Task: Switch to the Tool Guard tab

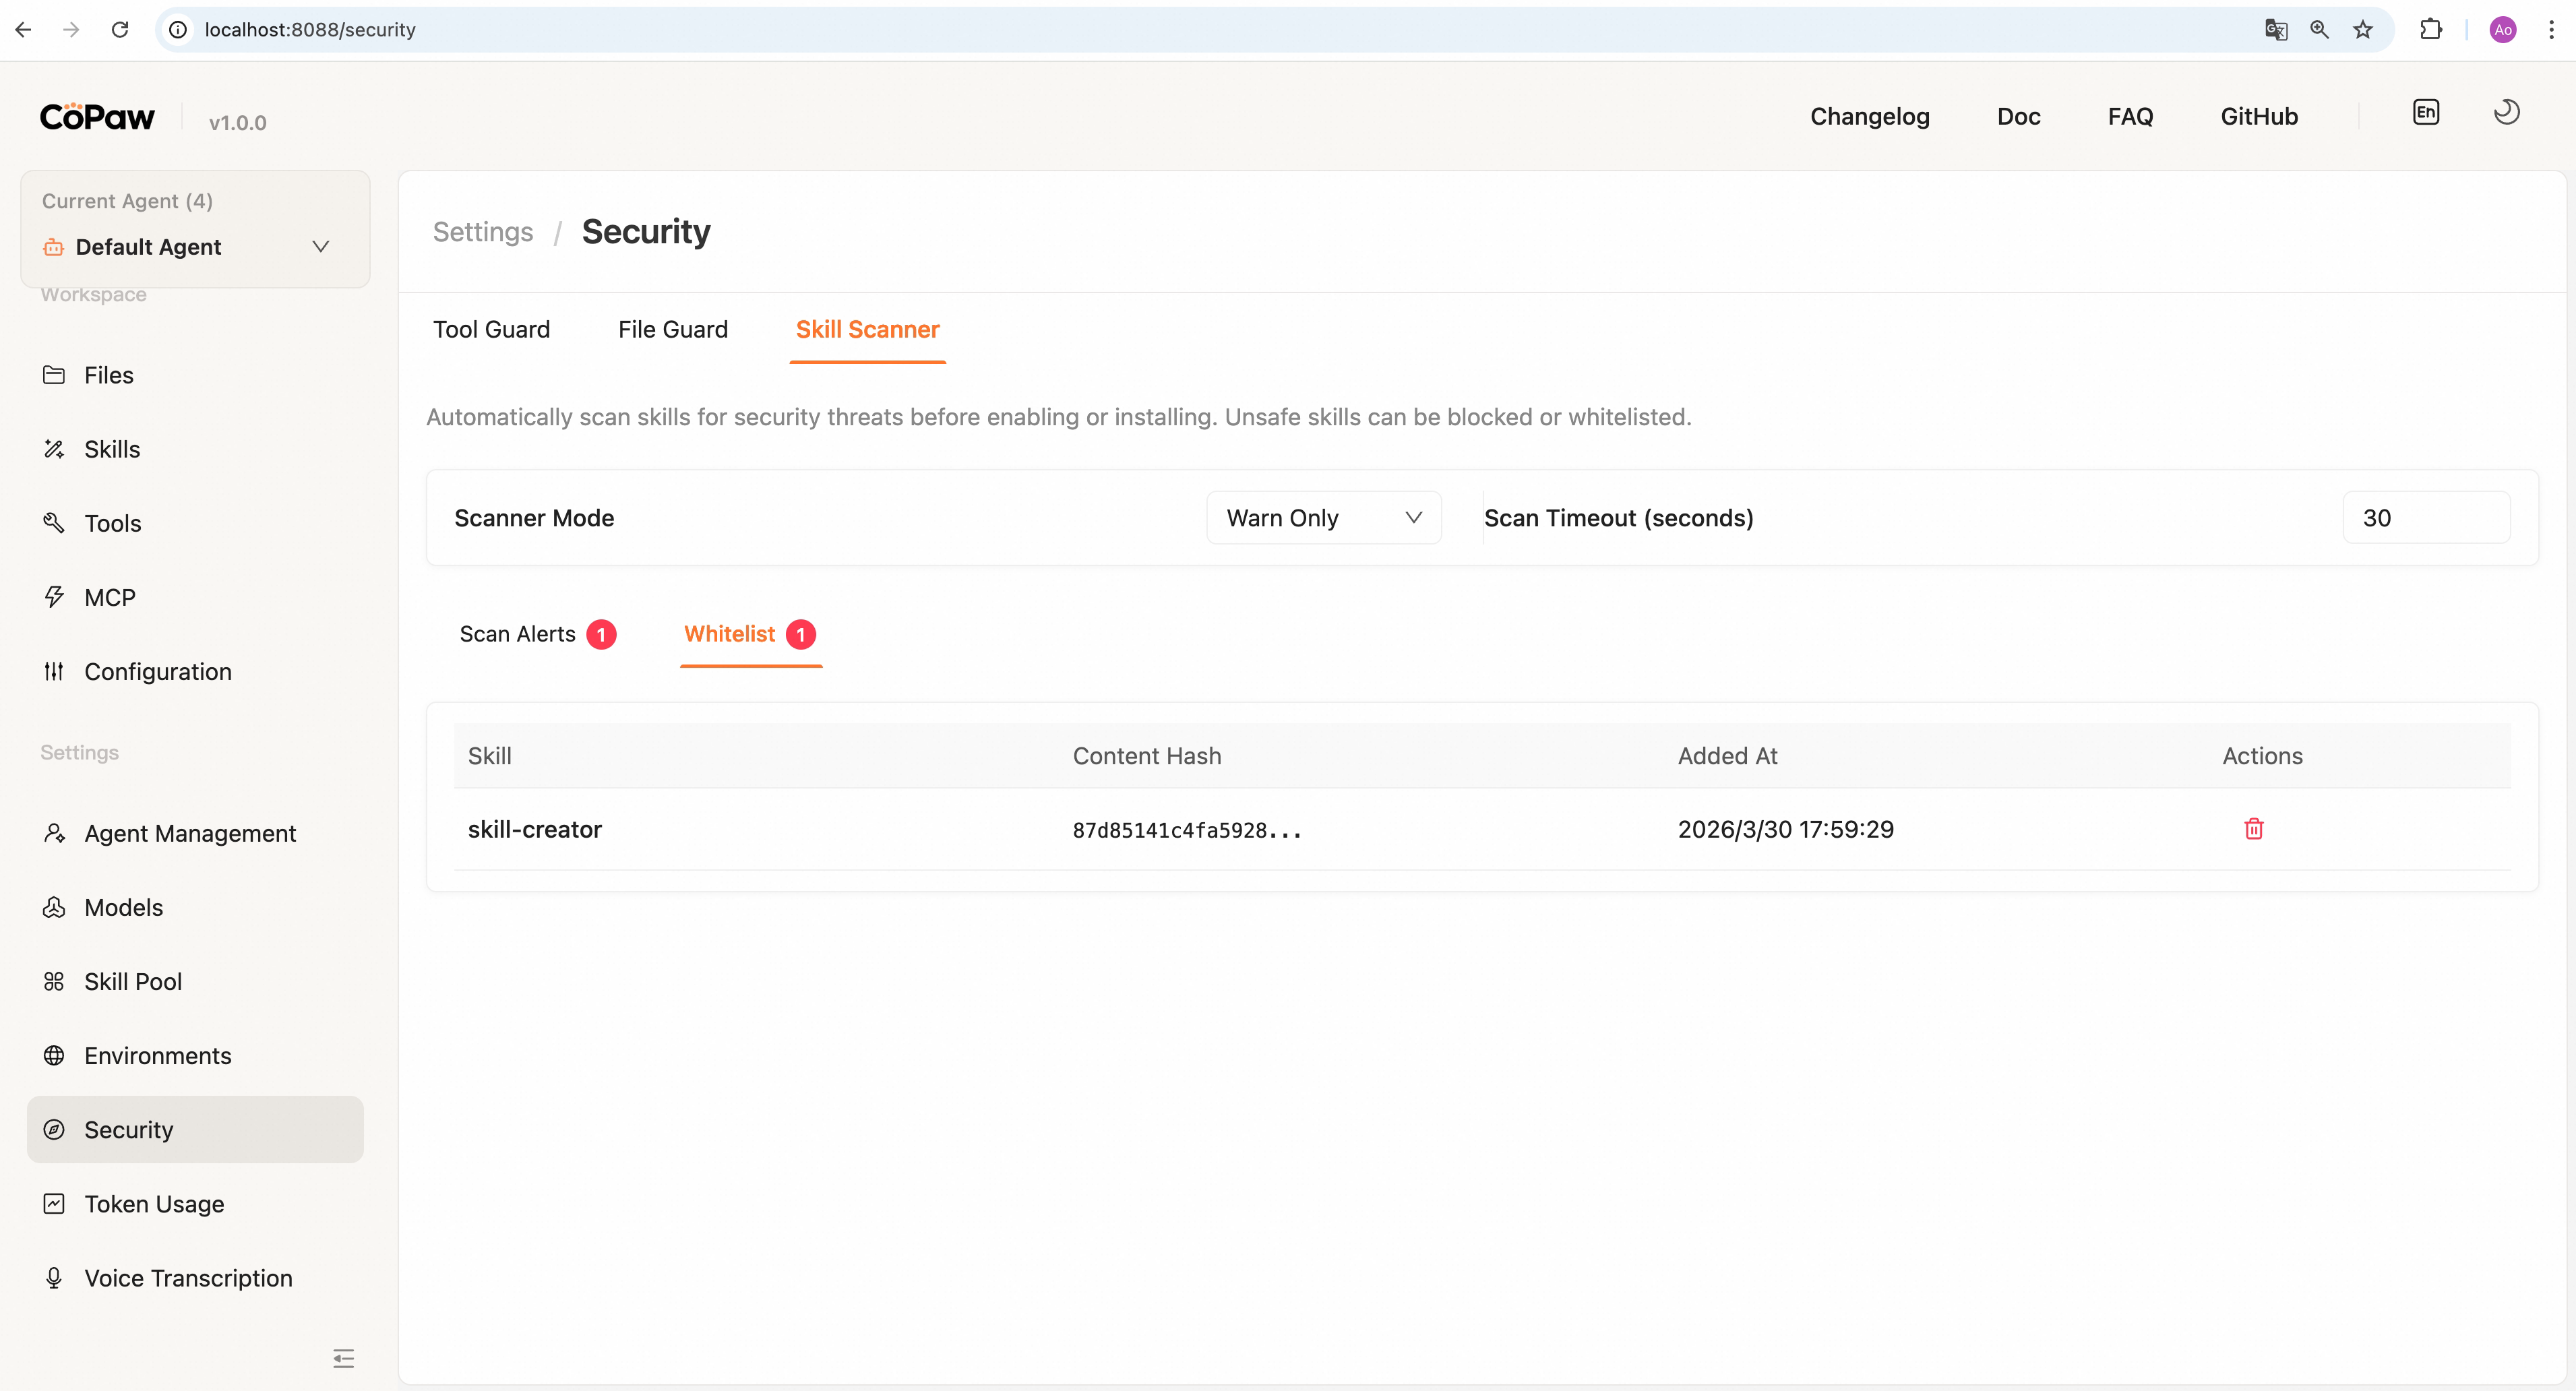Action: tap(491, 329)
